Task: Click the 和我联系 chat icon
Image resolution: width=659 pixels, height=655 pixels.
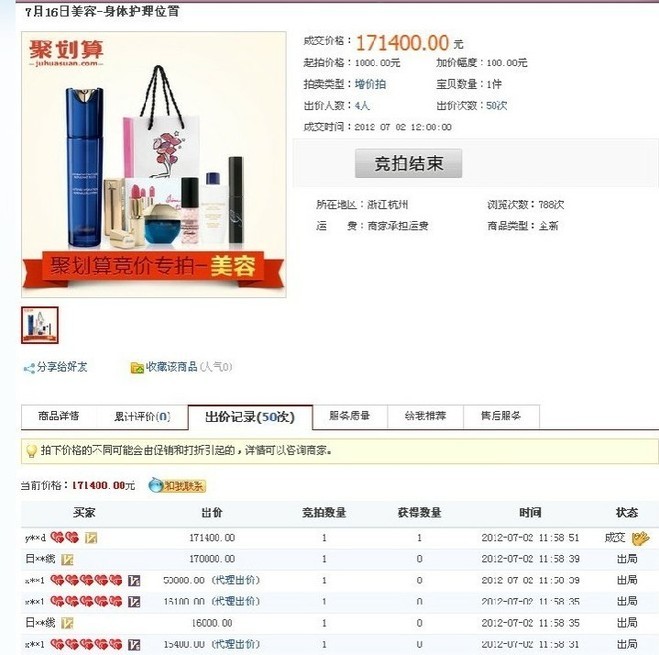Action: click(177, 486)
